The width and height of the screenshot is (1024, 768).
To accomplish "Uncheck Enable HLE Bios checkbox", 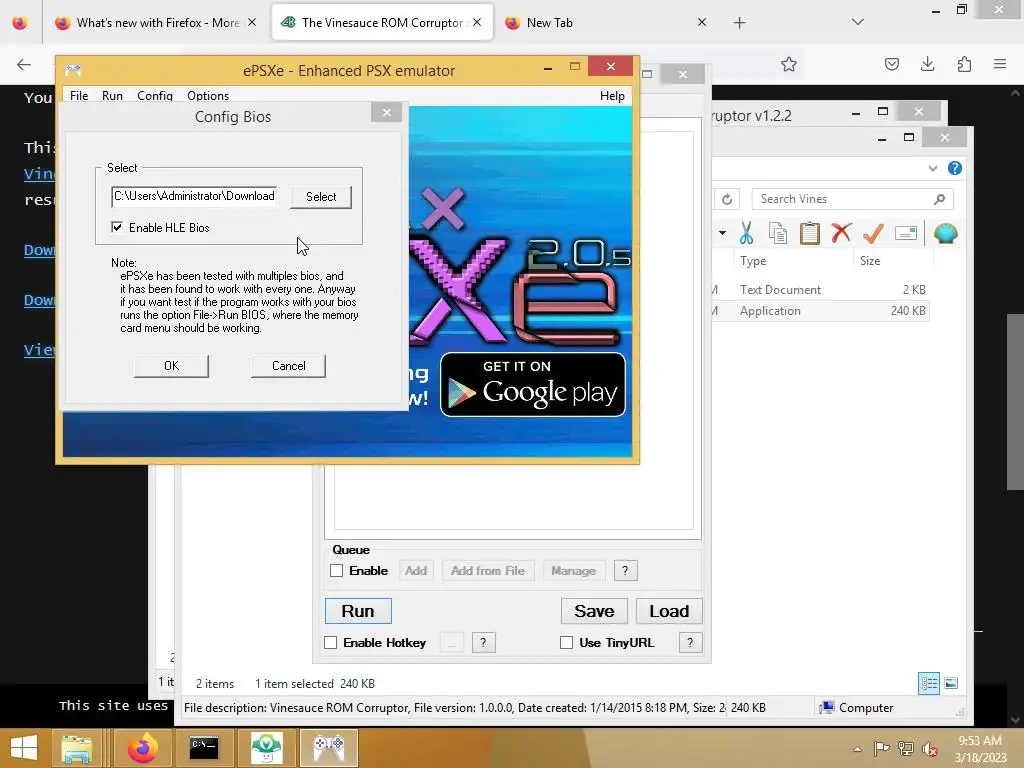I will [117, 227].
